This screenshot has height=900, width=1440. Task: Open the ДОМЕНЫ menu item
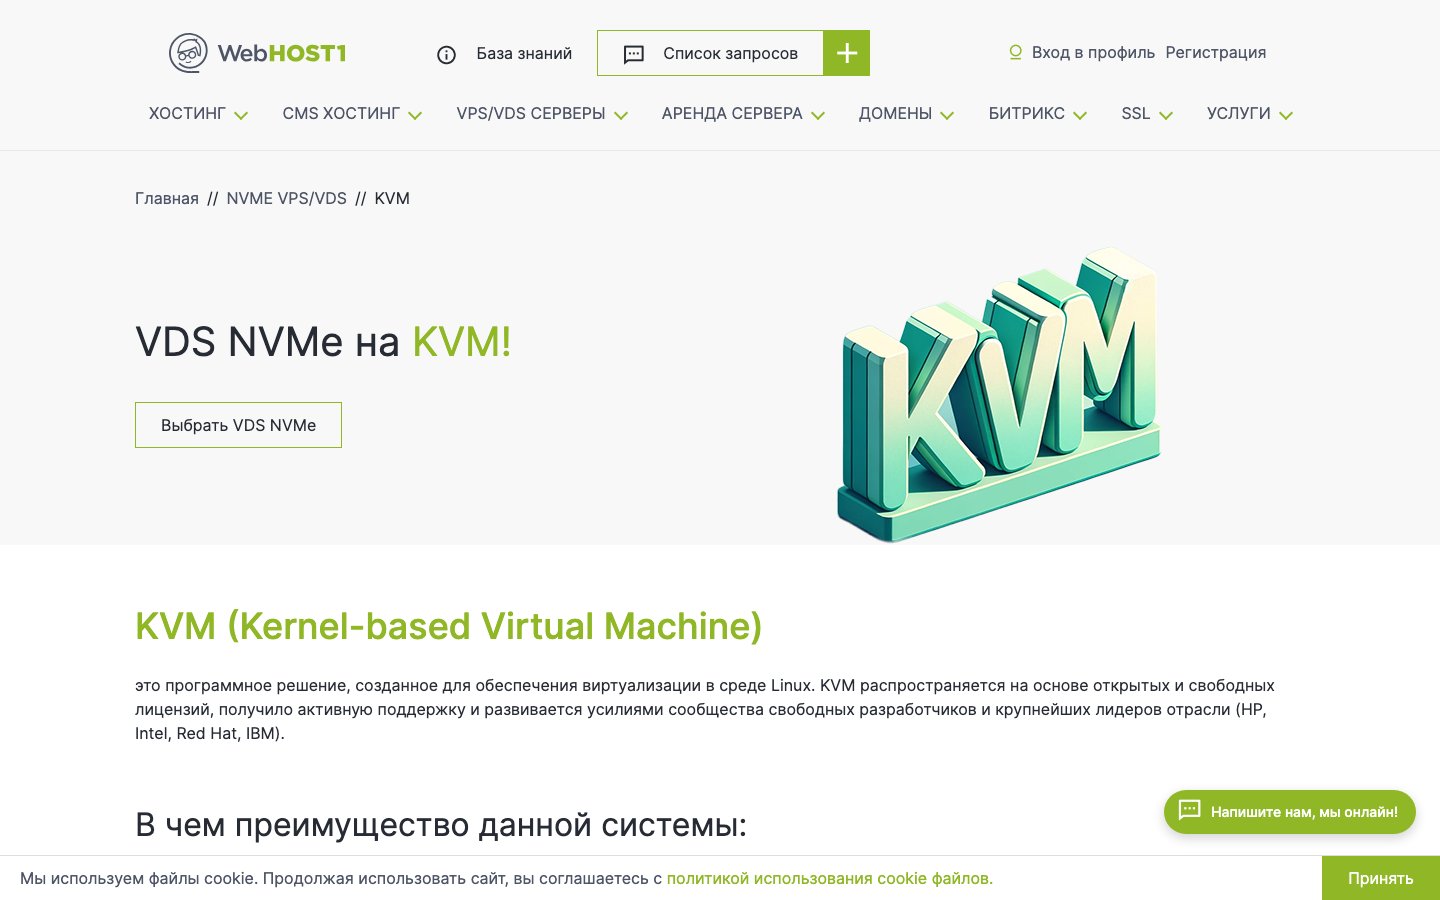(895, 114)
